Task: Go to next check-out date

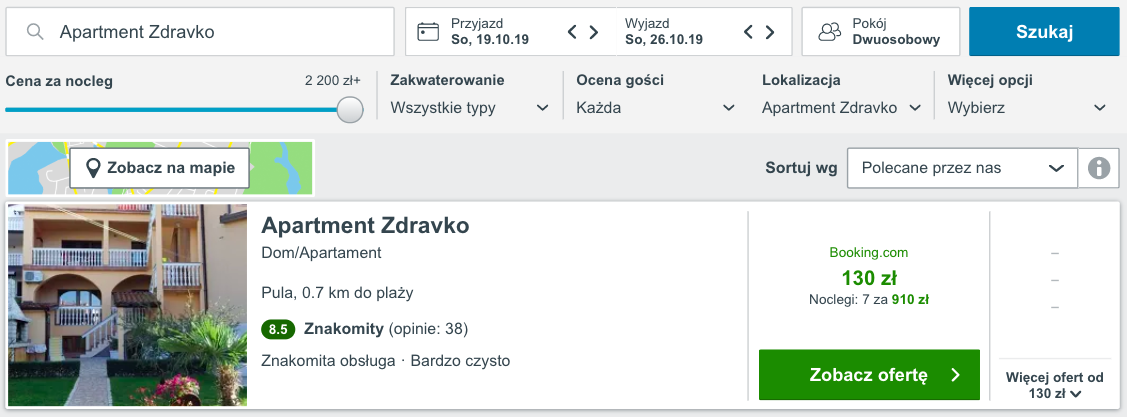Action: [x=770, y=32]
